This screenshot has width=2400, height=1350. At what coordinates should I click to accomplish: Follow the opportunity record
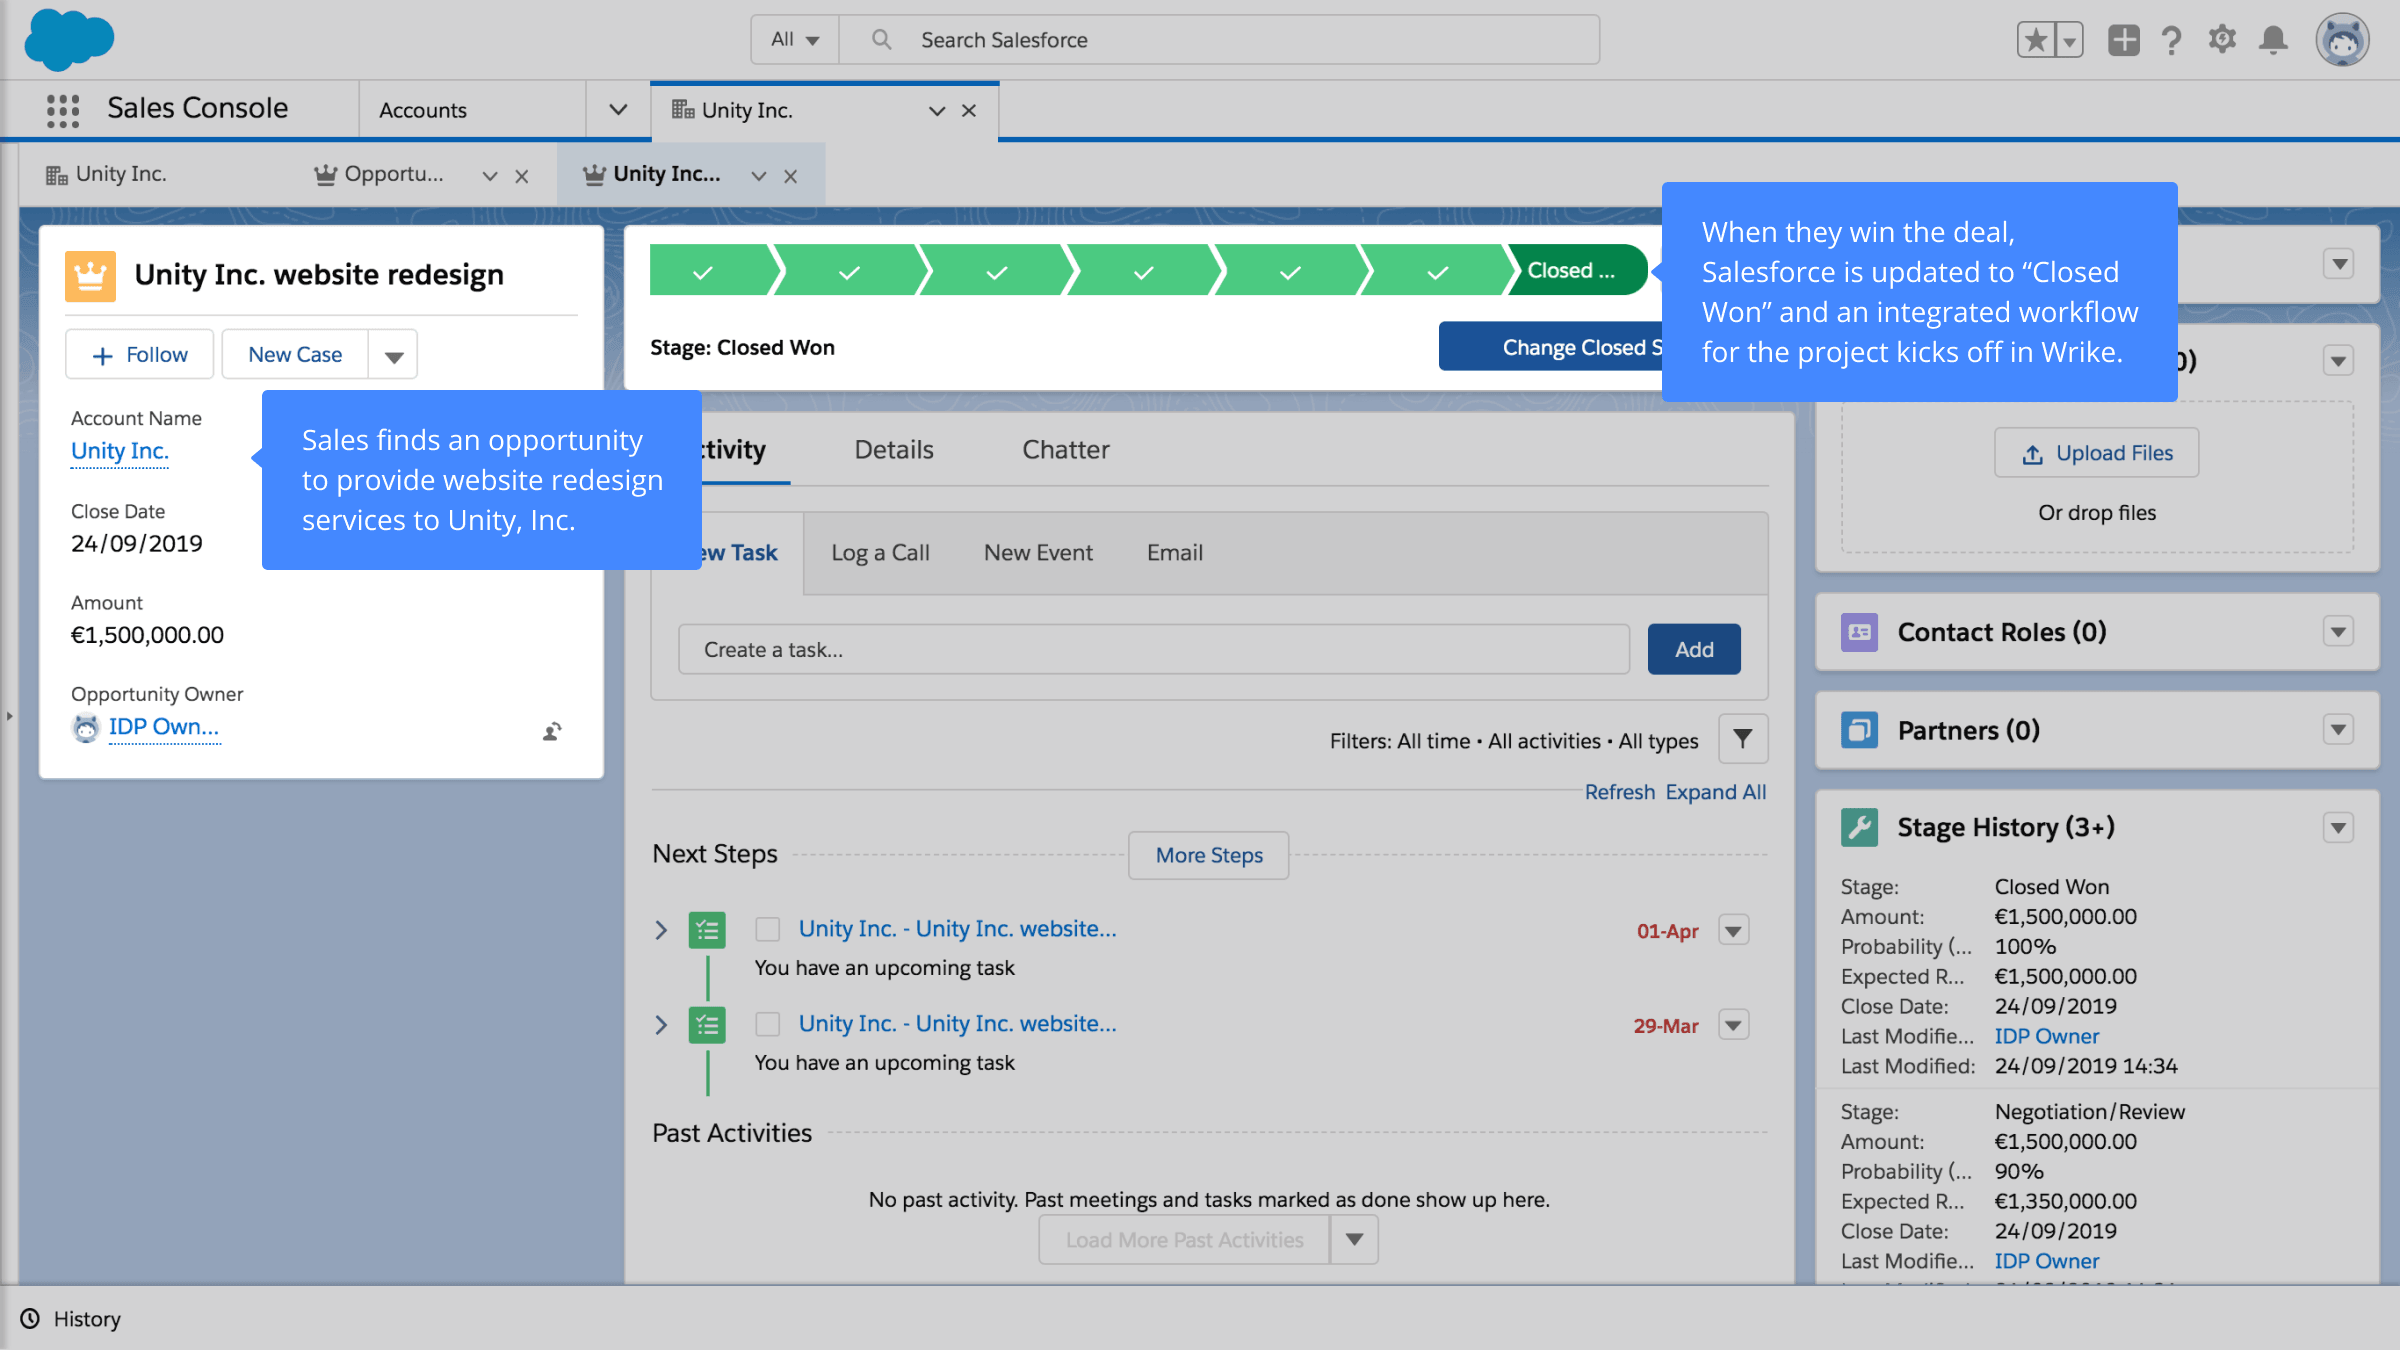point(140,355)
